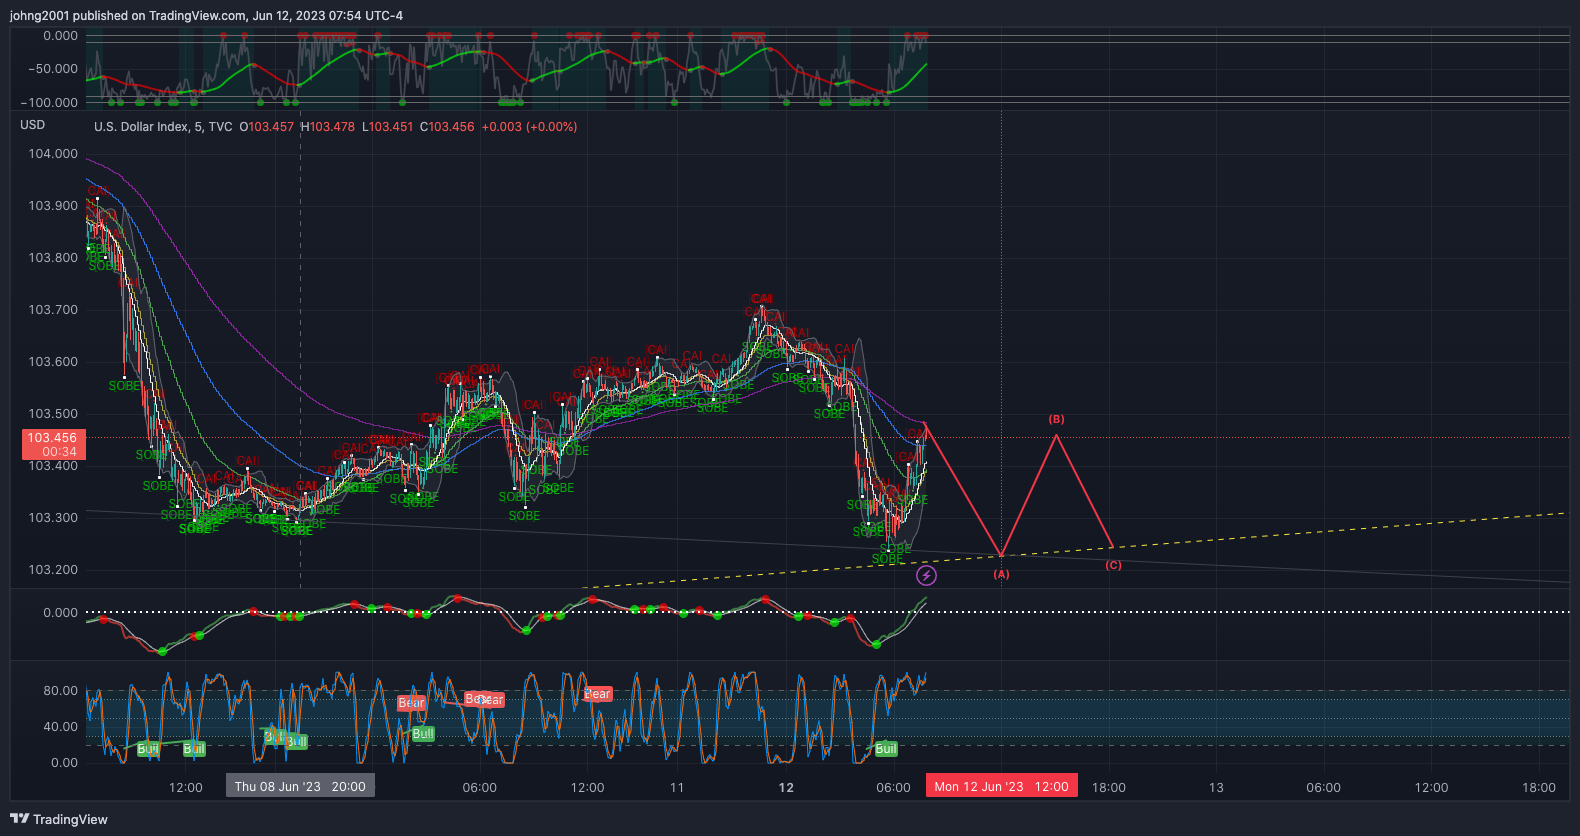Click the red 'Mon 12 Jun '23 12:00' date label
Screen dimensions: 1580x836
tap(1001, 786)
